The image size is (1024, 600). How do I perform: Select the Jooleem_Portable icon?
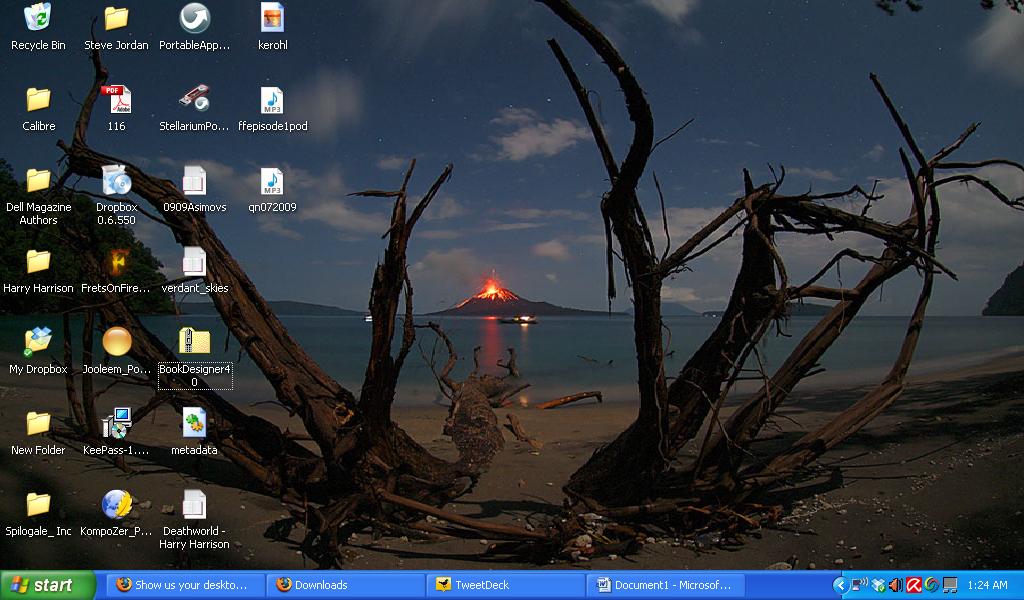pos(117,342)
